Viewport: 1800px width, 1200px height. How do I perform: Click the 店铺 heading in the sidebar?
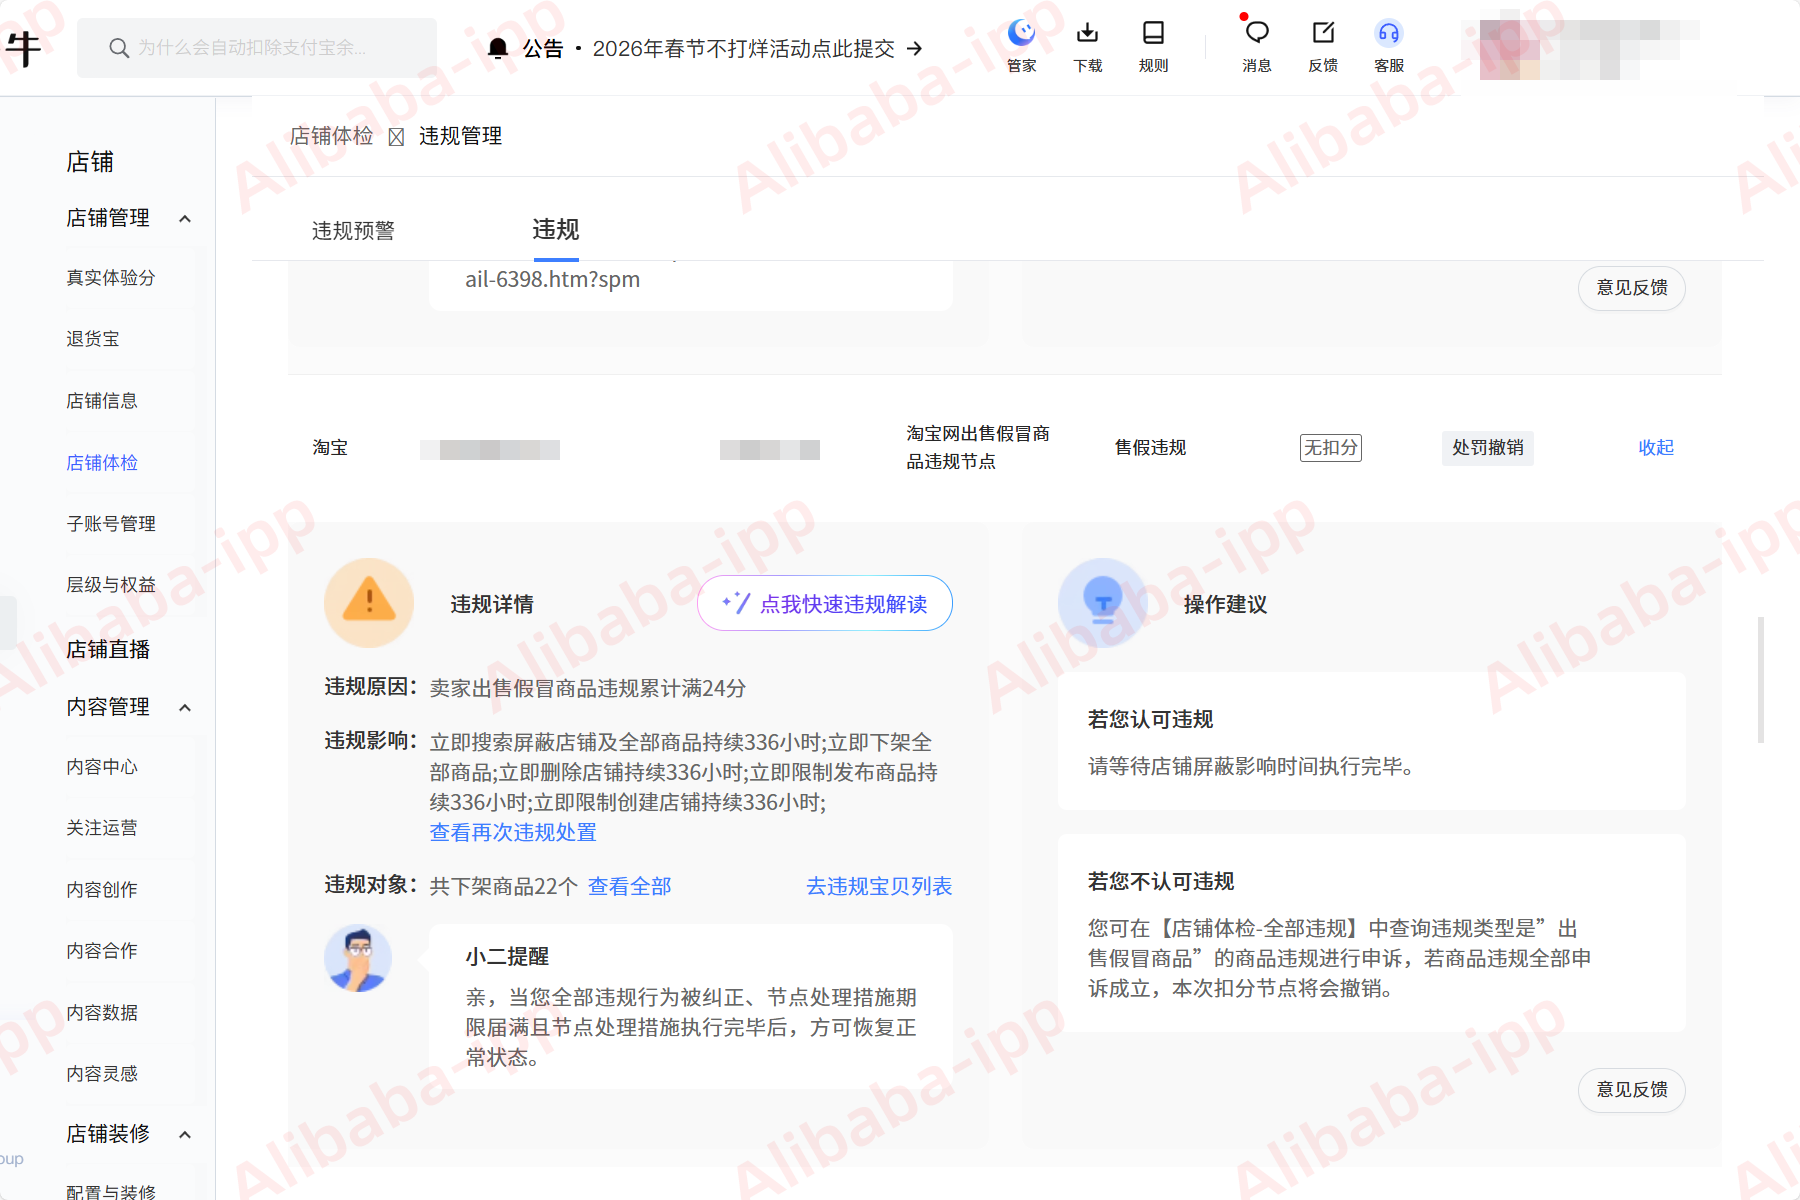(90, 162)
